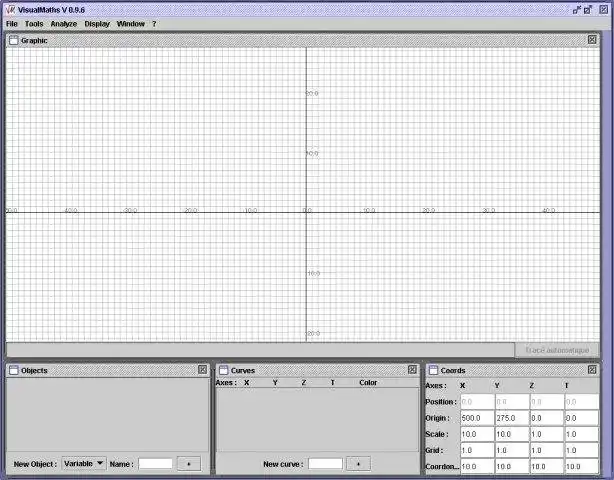Viewport: 614px width, 480px height.
Task: Click the Position T field
Action: pos(582,402)
